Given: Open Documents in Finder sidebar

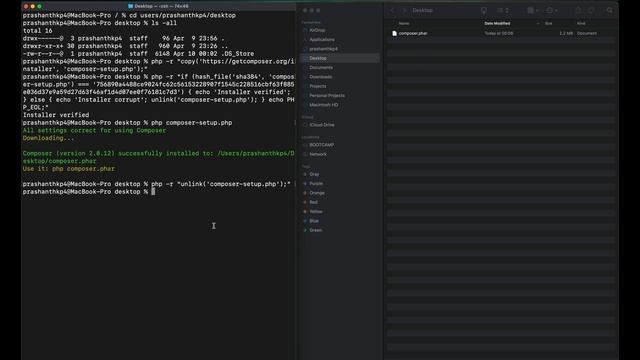Looking at the screenshot, I should (321, 68).
